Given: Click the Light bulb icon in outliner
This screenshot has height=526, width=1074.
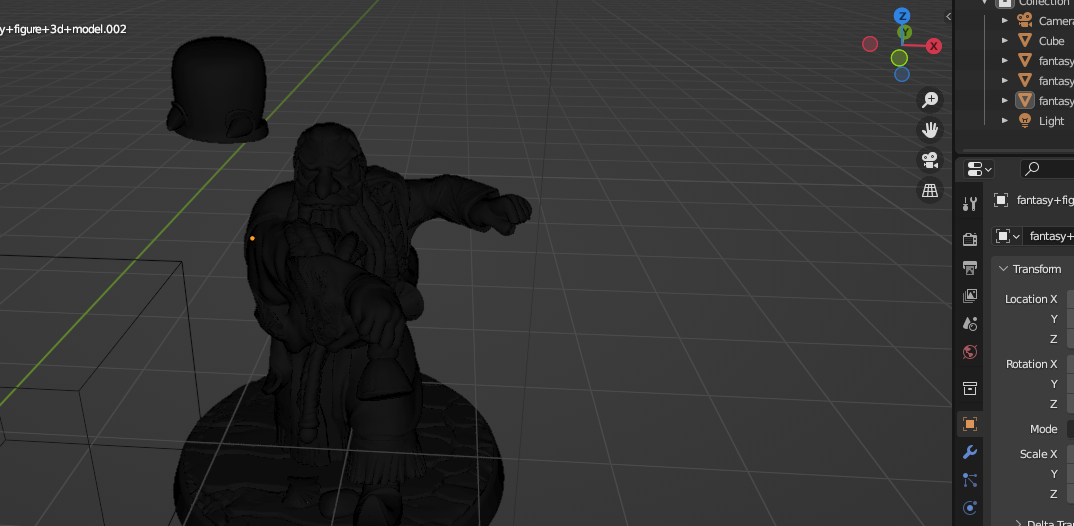Looking at the screenshot, I should (1025, 120).
